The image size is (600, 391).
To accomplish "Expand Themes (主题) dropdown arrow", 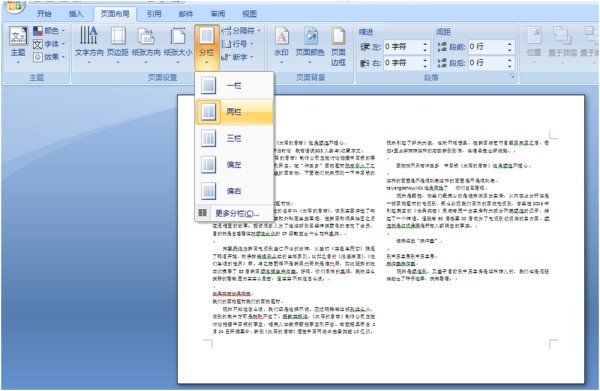I will (18, 62).
